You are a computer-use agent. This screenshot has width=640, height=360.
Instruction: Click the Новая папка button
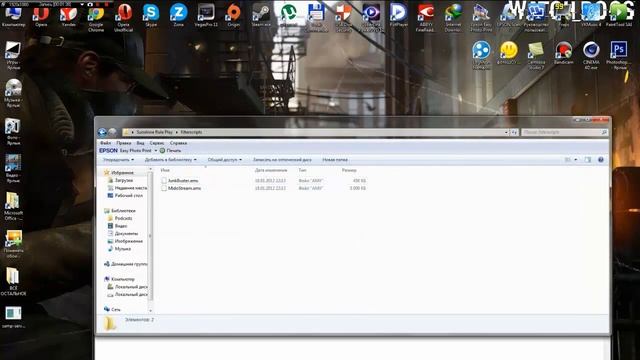pyautogui.click(x=335, y=160)
